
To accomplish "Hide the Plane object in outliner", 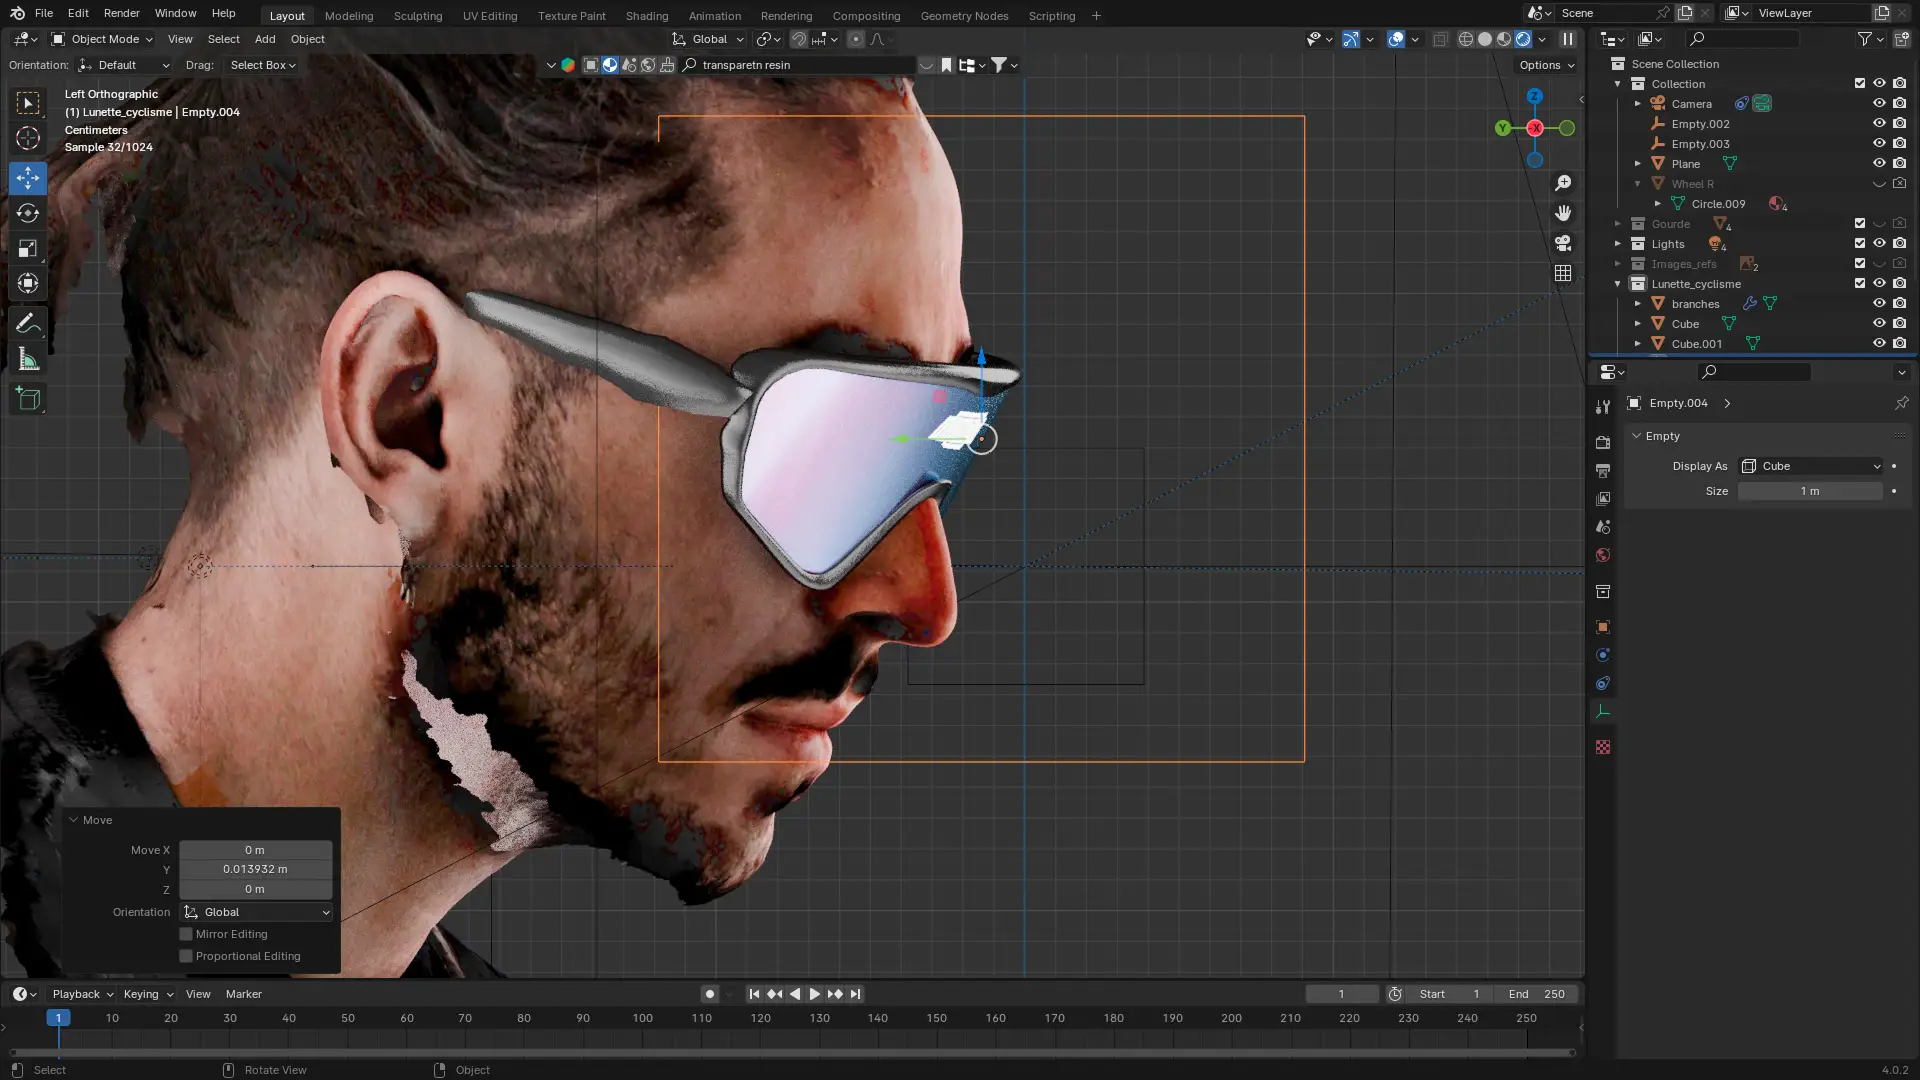I will (1879, 163).
